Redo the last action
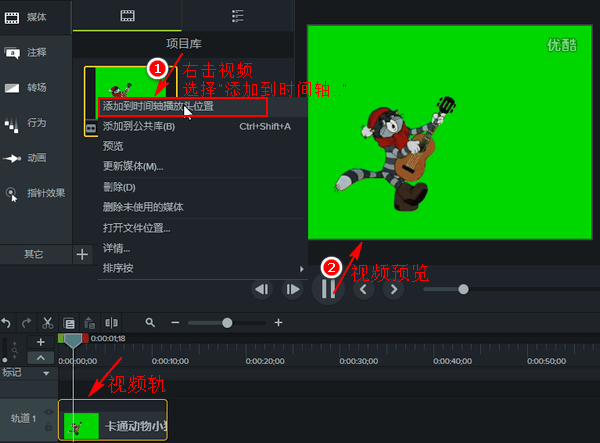This screenshot has height=443, width=600. [27, 323]
